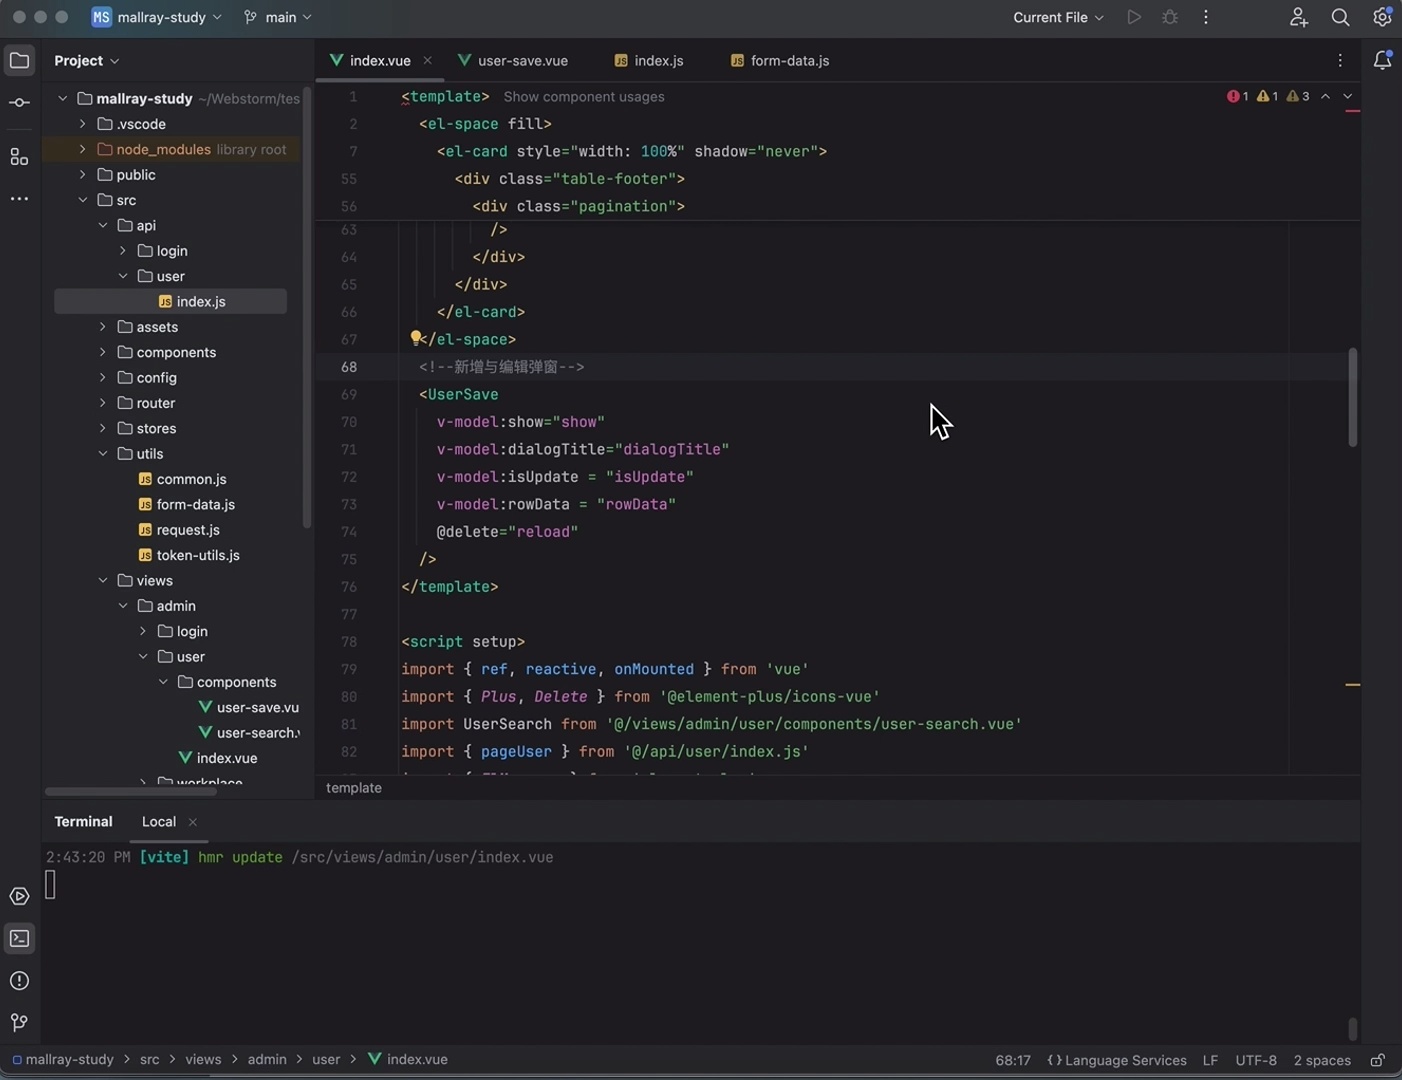Viewport: 1402px width, 1080px height.
Task: Open the Services tool window icon
Action: coord(19,896)
